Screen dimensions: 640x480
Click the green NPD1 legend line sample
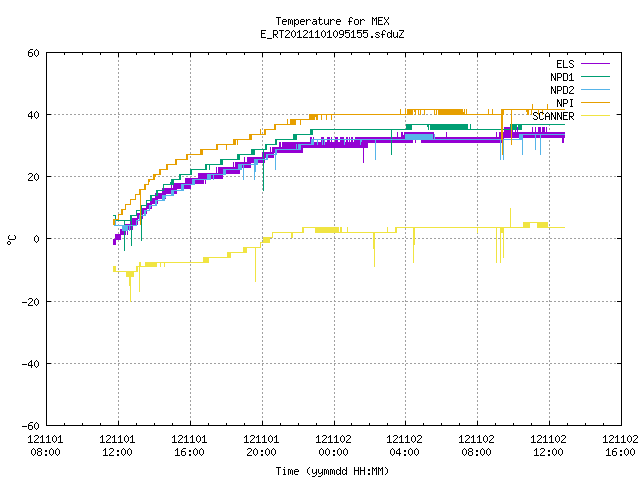595,76
